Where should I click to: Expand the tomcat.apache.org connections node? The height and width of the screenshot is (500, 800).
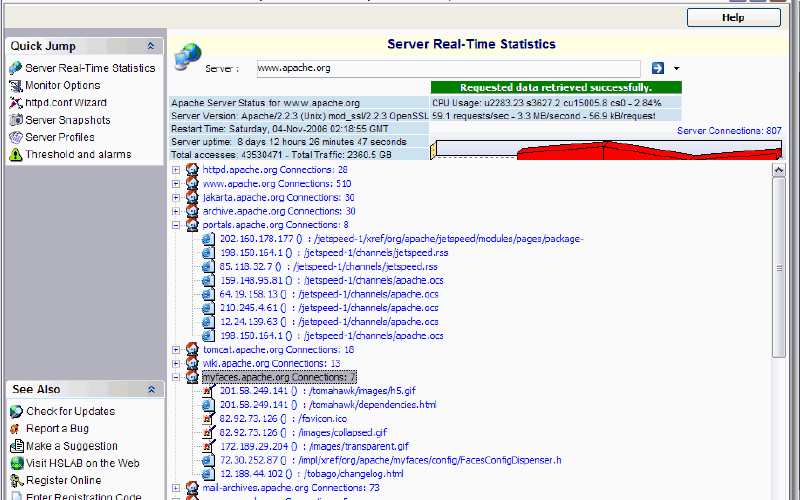[x=177, y=350]
